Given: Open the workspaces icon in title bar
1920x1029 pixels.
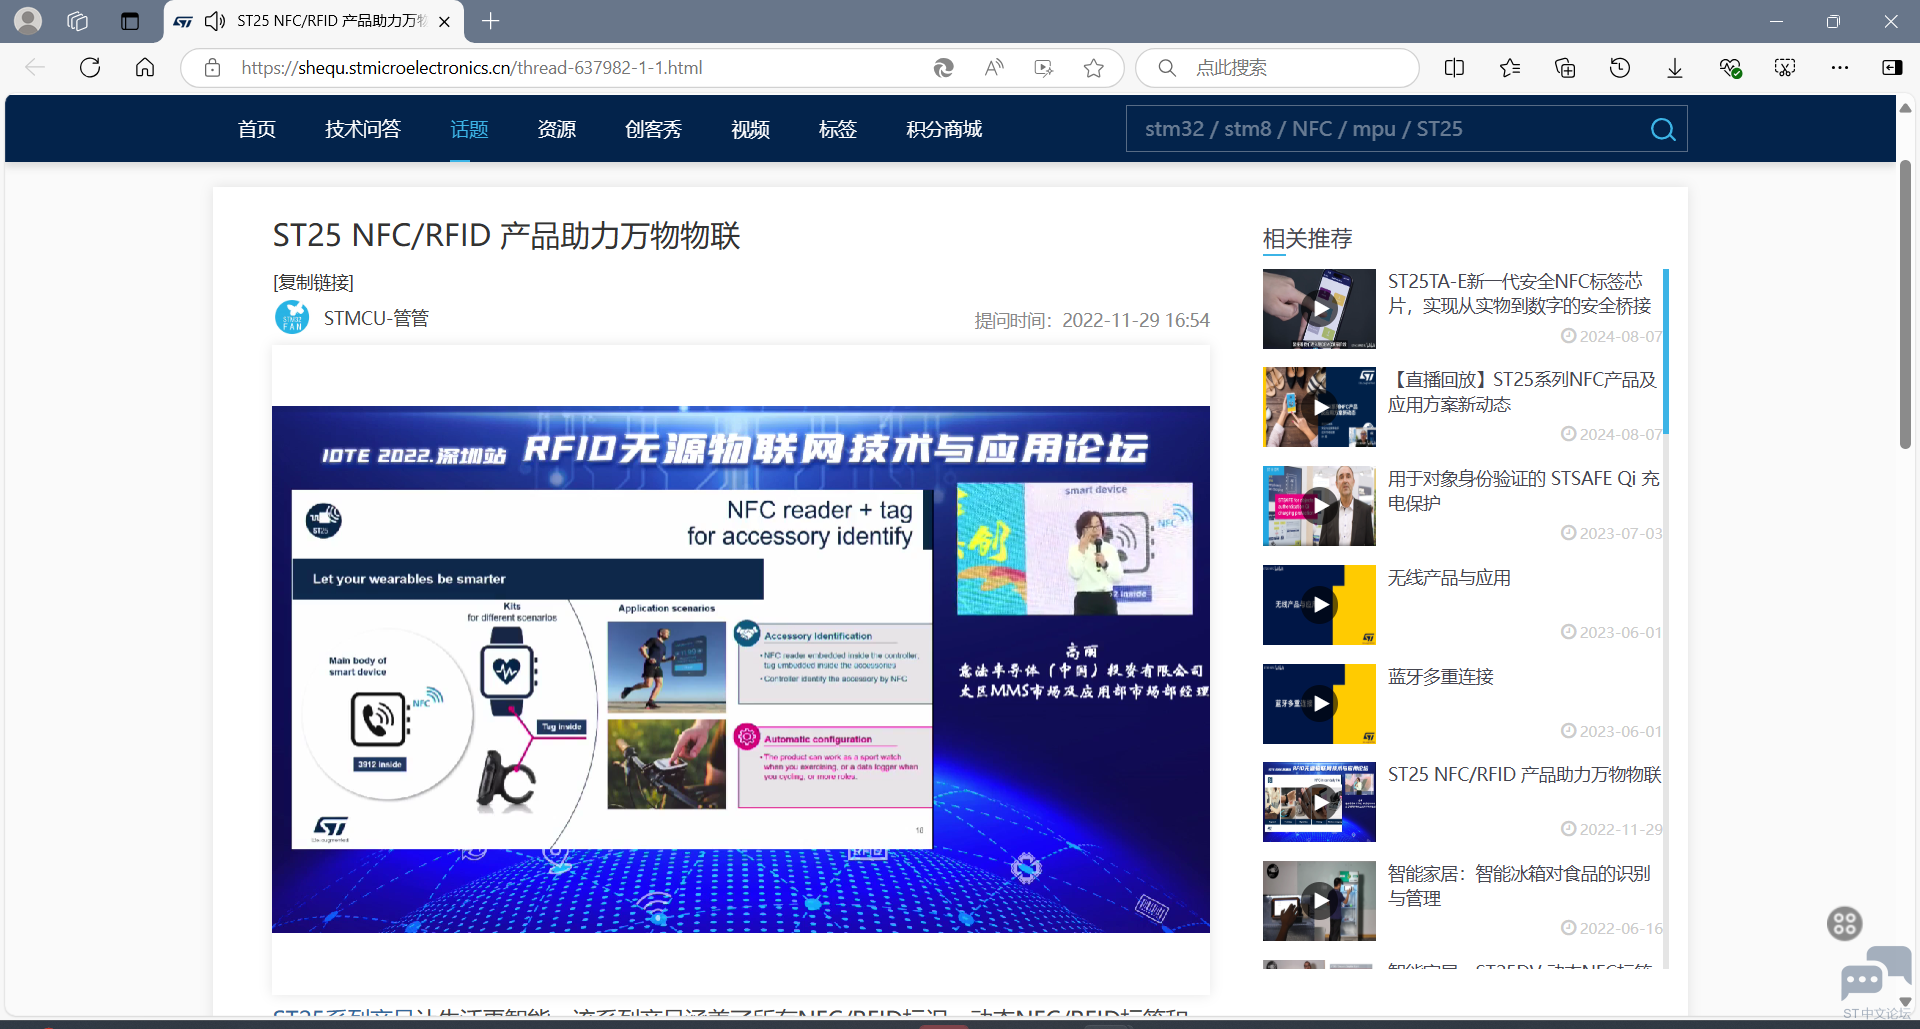Looking at the screenshot, I should [x=78, y=21].
